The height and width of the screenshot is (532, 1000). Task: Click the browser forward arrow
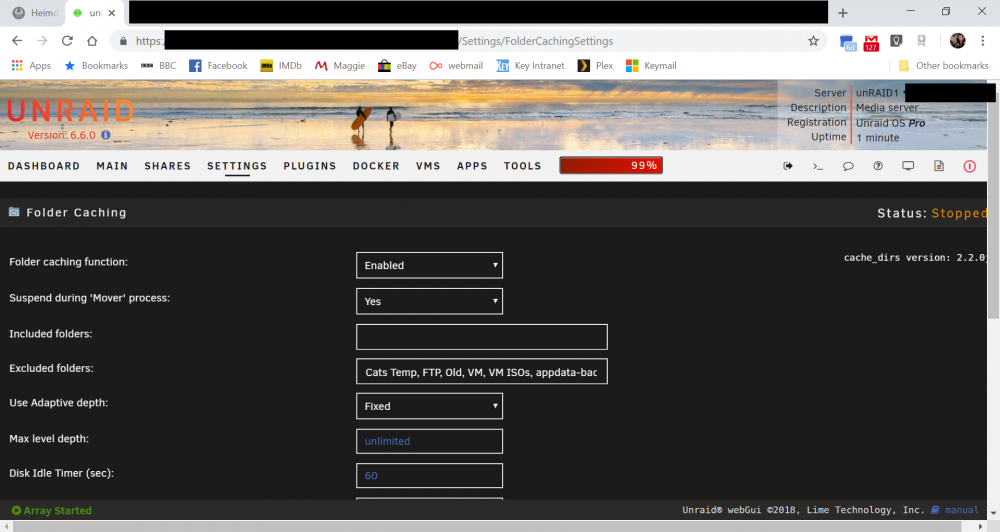pos(42,41)
